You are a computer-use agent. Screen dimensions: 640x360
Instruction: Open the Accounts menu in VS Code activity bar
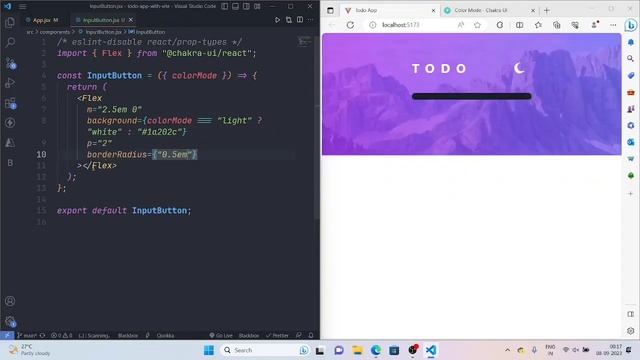10,301
